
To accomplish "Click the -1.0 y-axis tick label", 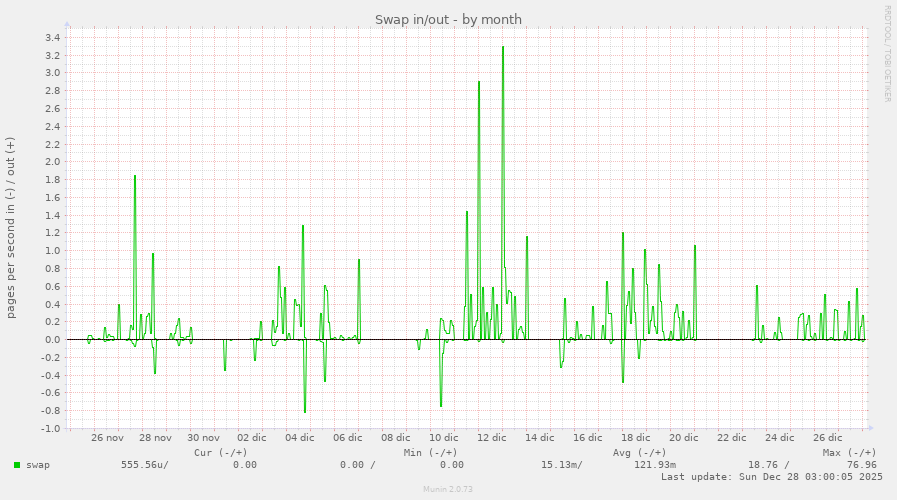I will (x=50, y=428).
